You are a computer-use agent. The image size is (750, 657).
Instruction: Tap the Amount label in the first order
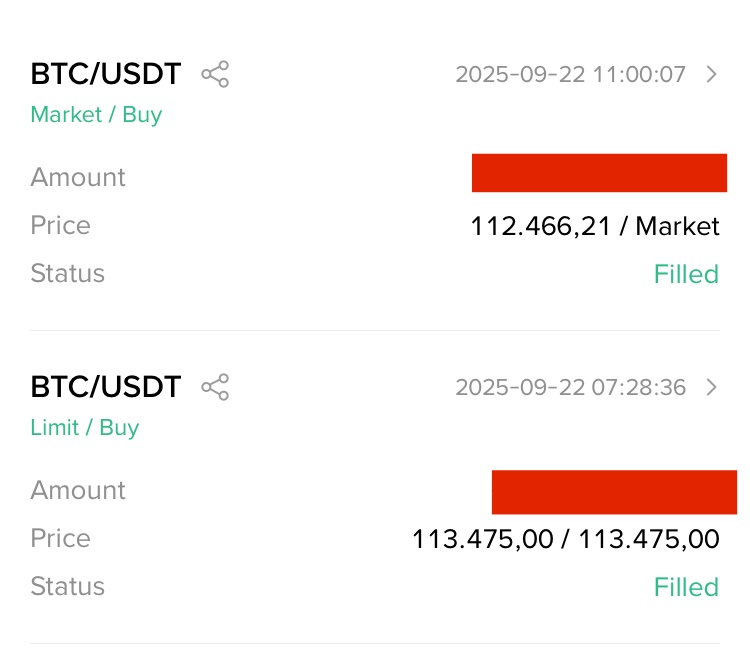coord(78,177)
